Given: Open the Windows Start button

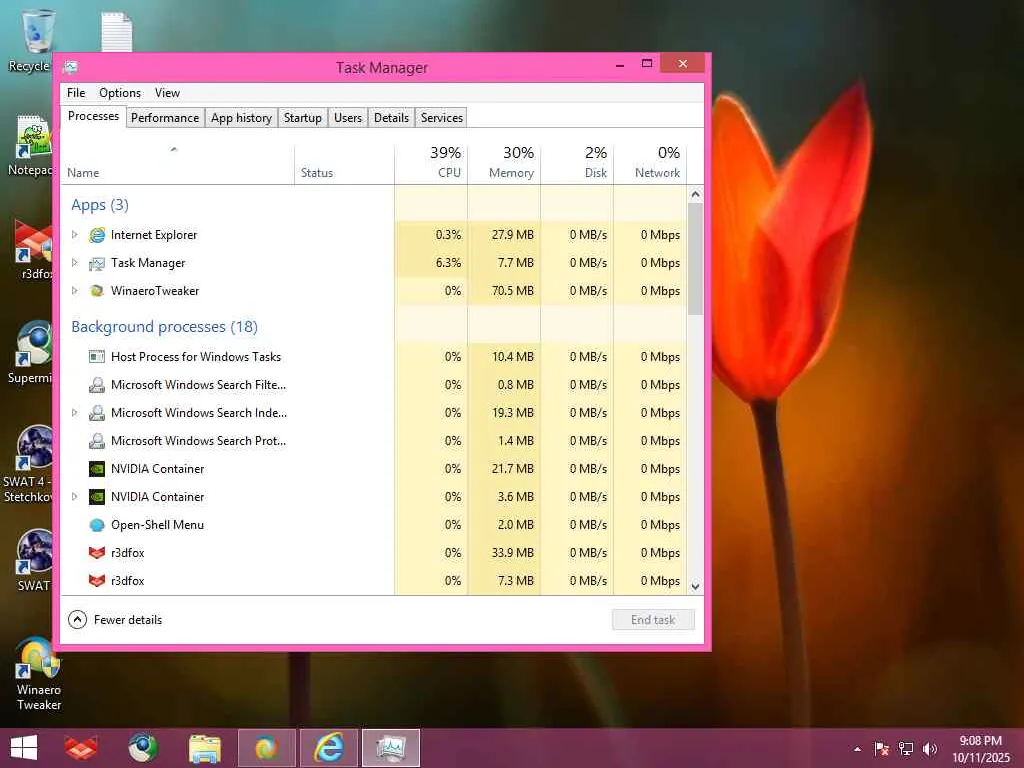Looking at the screenshot, I should tap(24, 748).
